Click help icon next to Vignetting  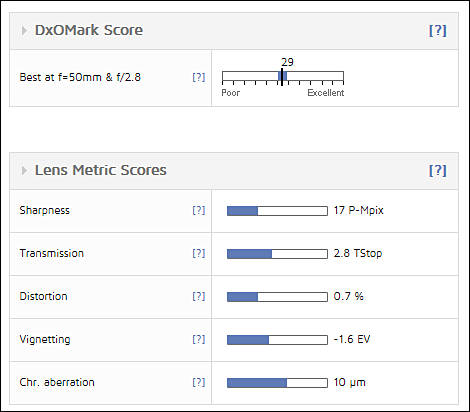coord(199,339)
